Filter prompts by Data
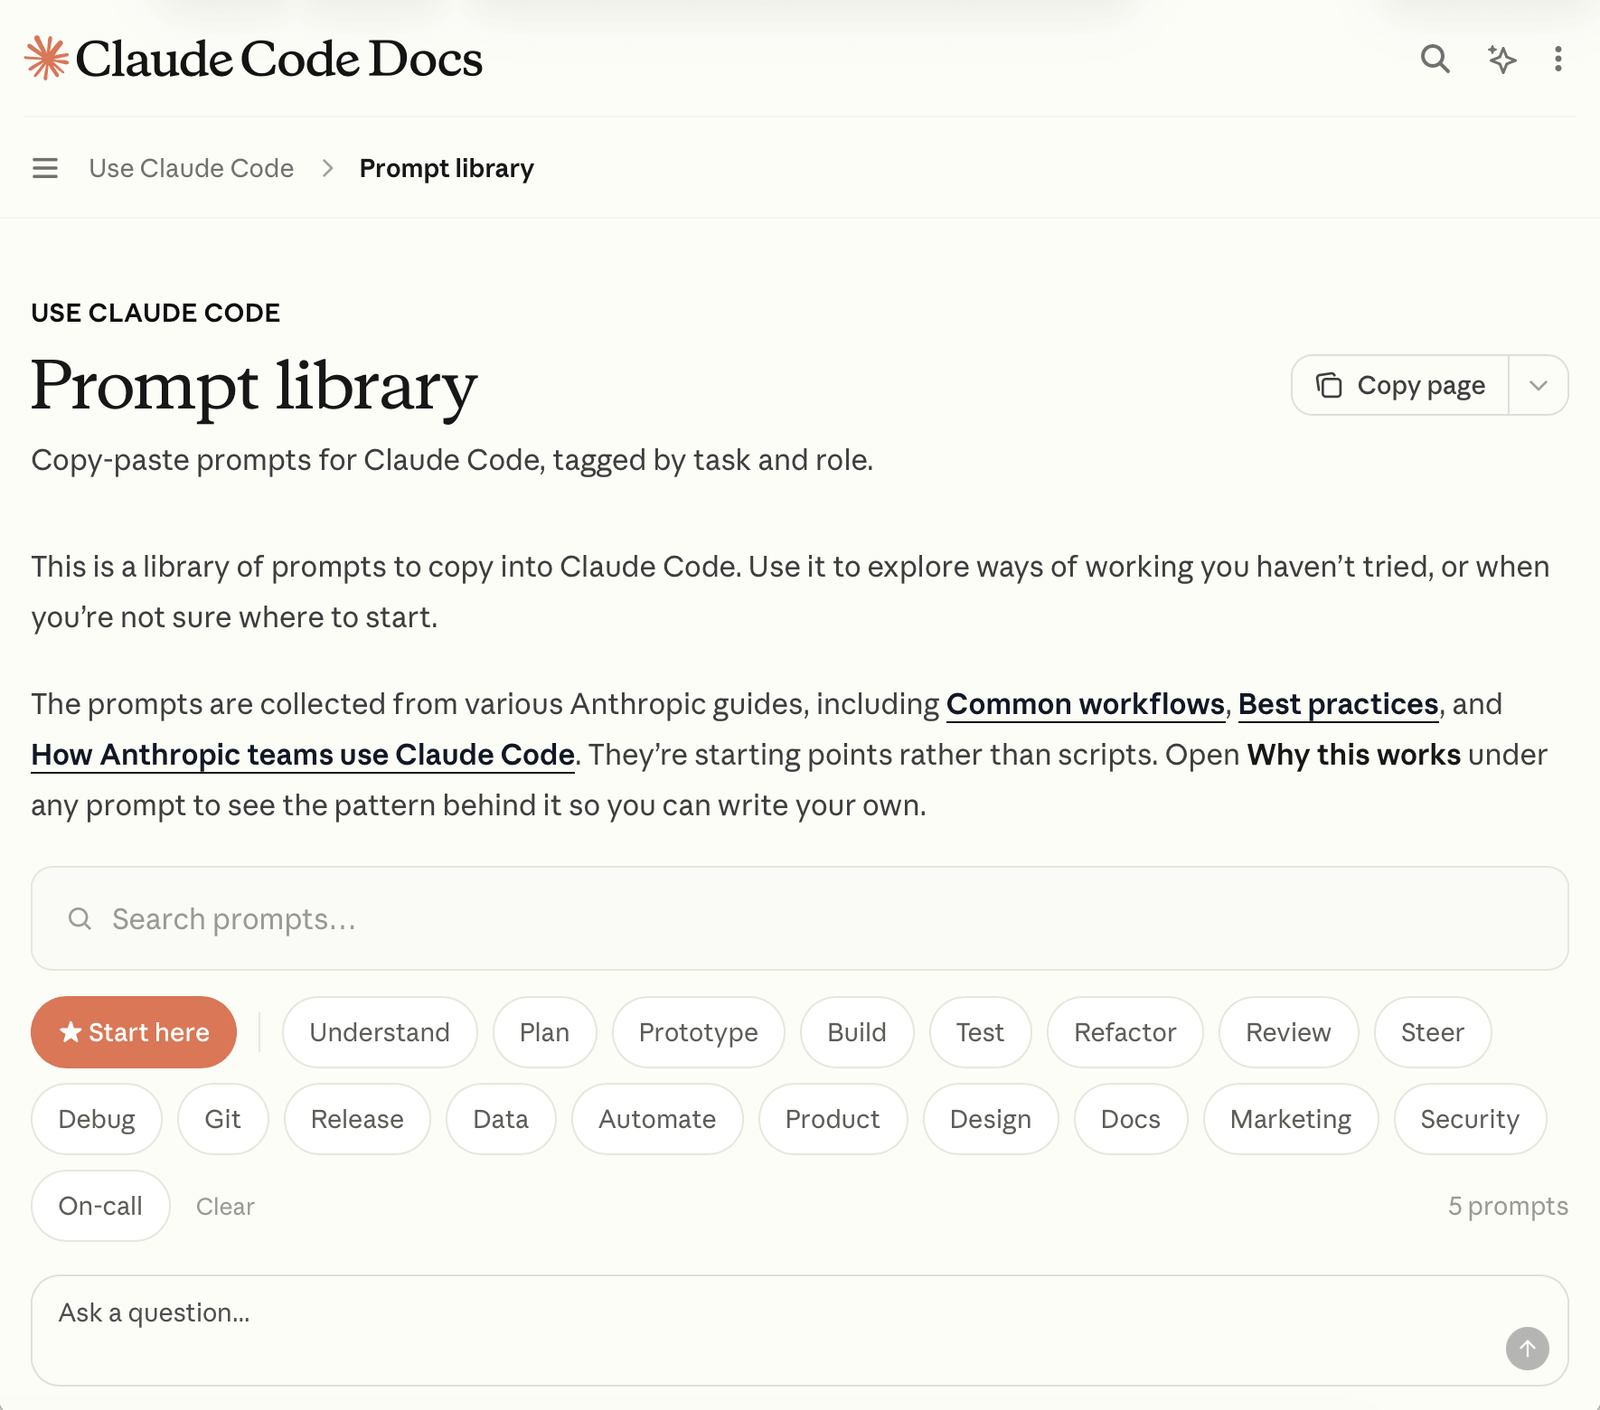 click(501, 1119)
